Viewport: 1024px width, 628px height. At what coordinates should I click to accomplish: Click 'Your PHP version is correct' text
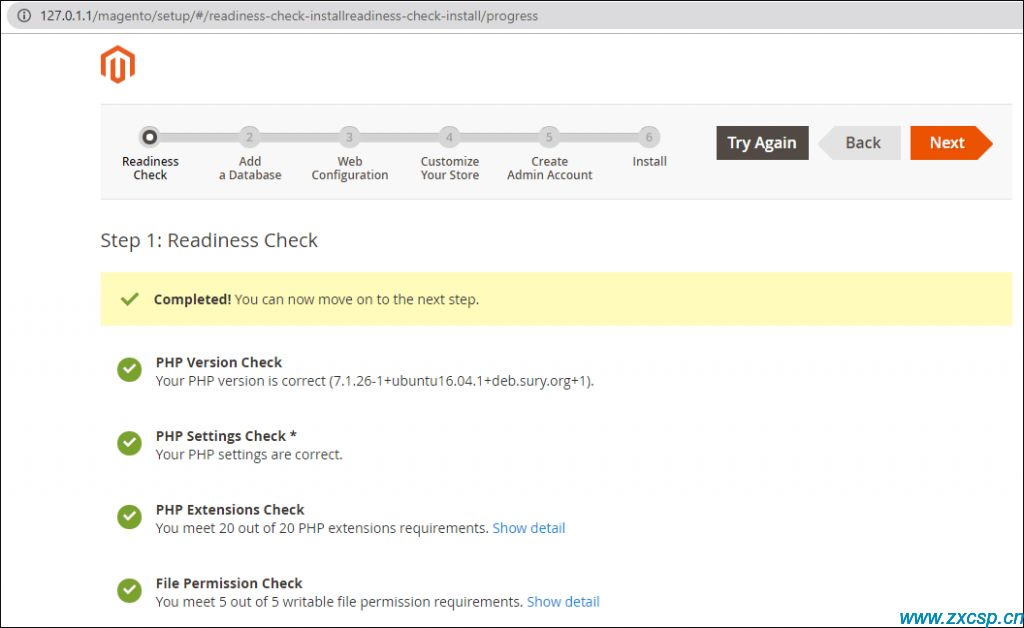375,381
